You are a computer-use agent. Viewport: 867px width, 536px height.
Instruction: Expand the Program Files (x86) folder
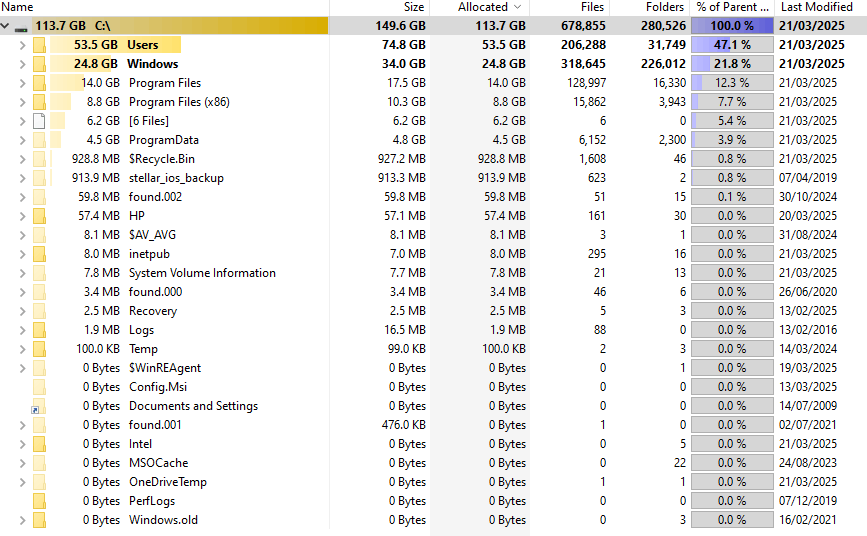tap(22, 102)
